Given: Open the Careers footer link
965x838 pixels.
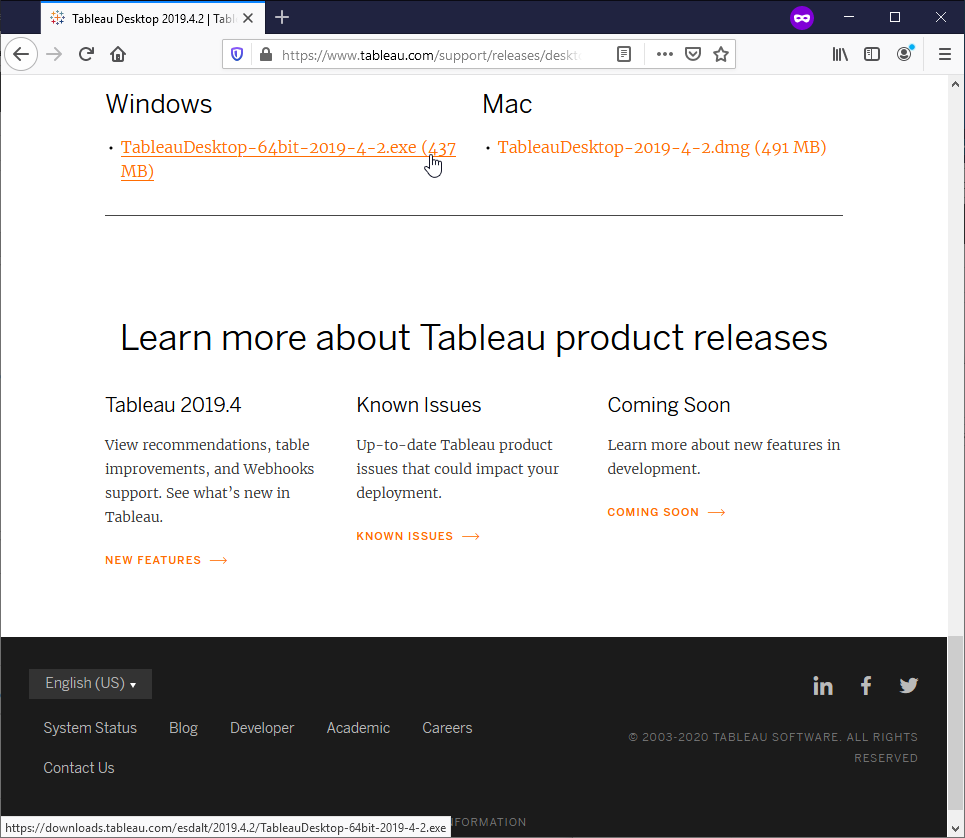Looking at the screenshot, I should pos(447,728).
